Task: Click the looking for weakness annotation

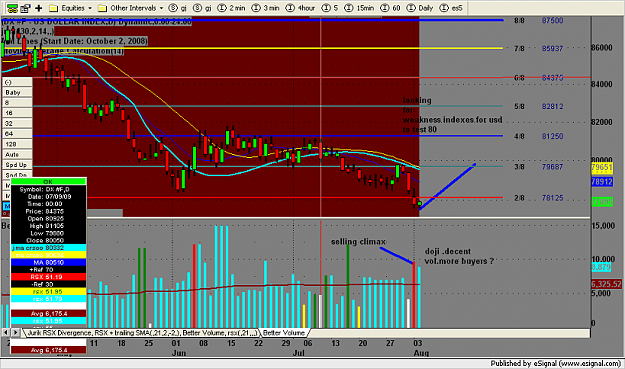Action: pos(452,115)
